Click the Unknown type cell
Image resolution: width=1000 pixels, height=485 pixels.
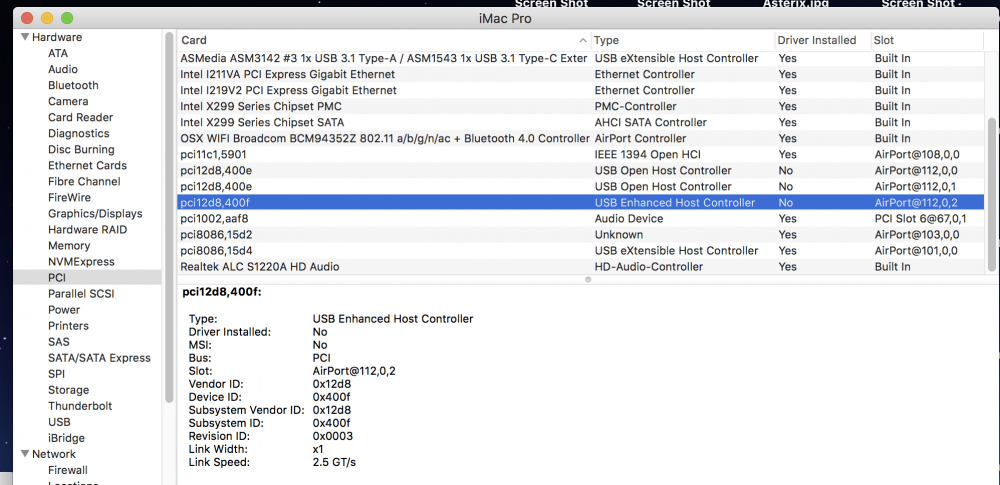coord(619,234)
